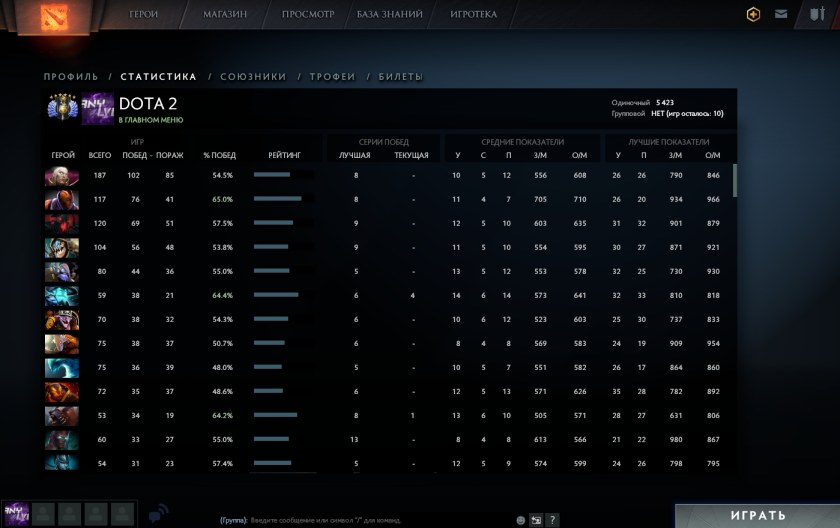The image size is (840, 528).
Task: Select hero portrait in the 54-games row
Action: 62,463
